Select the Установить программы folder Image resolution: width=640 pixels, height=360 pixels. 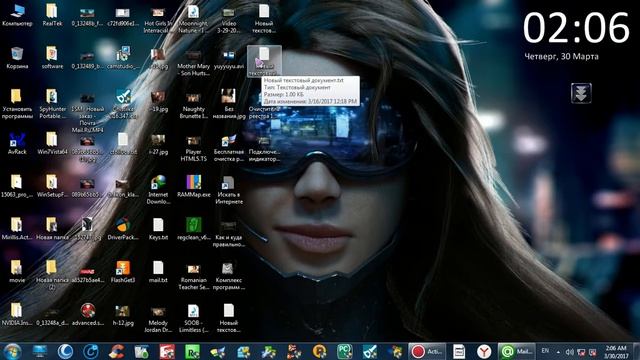click(x=17, y=104)
